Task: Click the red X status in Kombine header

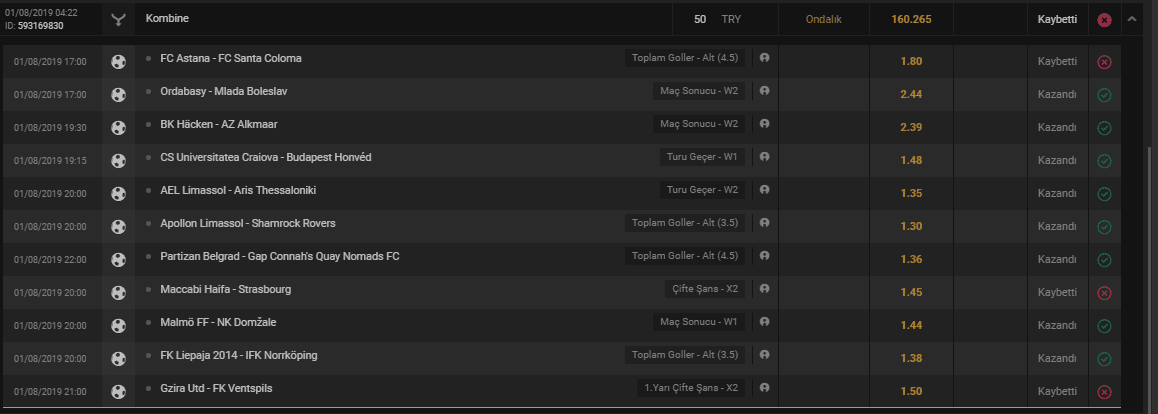Action: (x=1104, y=20)
